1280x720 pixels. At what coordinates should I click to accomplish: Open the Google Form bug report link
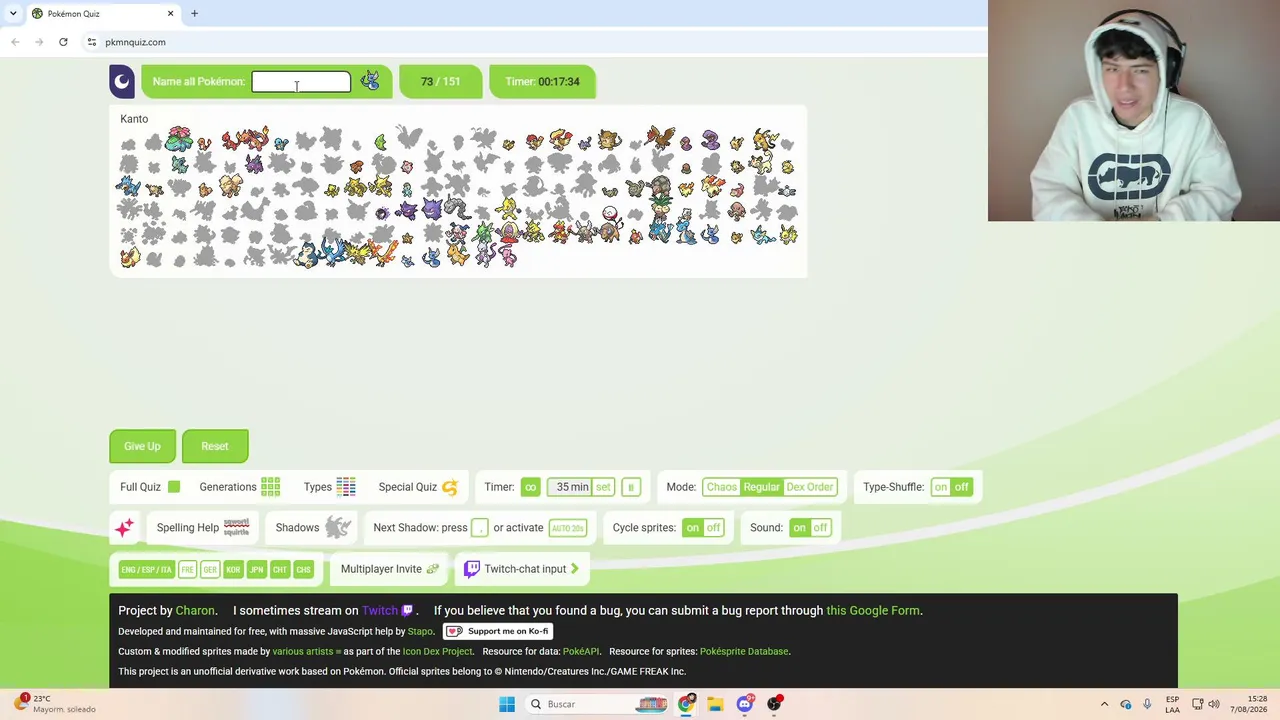coord(872,611)
